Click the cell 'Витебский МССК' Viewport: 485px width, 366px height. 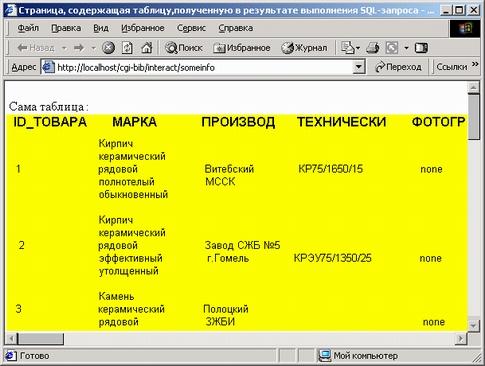pos(229,175)
